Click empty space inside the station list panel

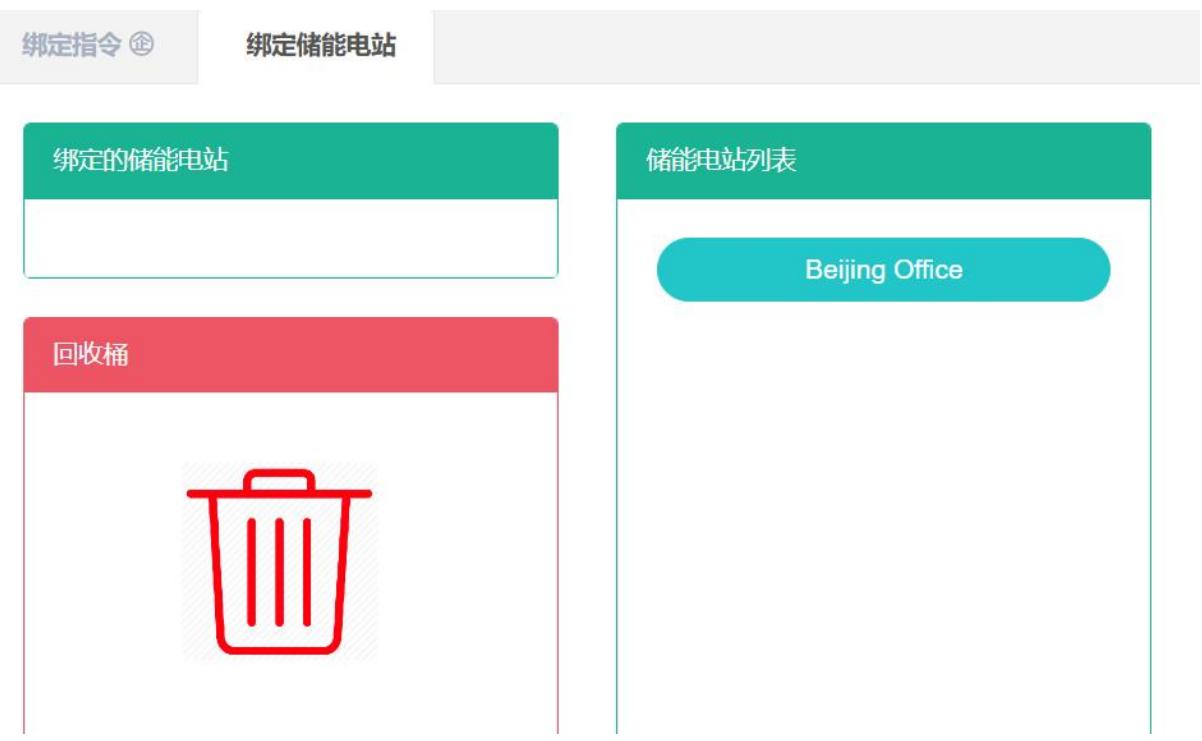coord(883,520)
